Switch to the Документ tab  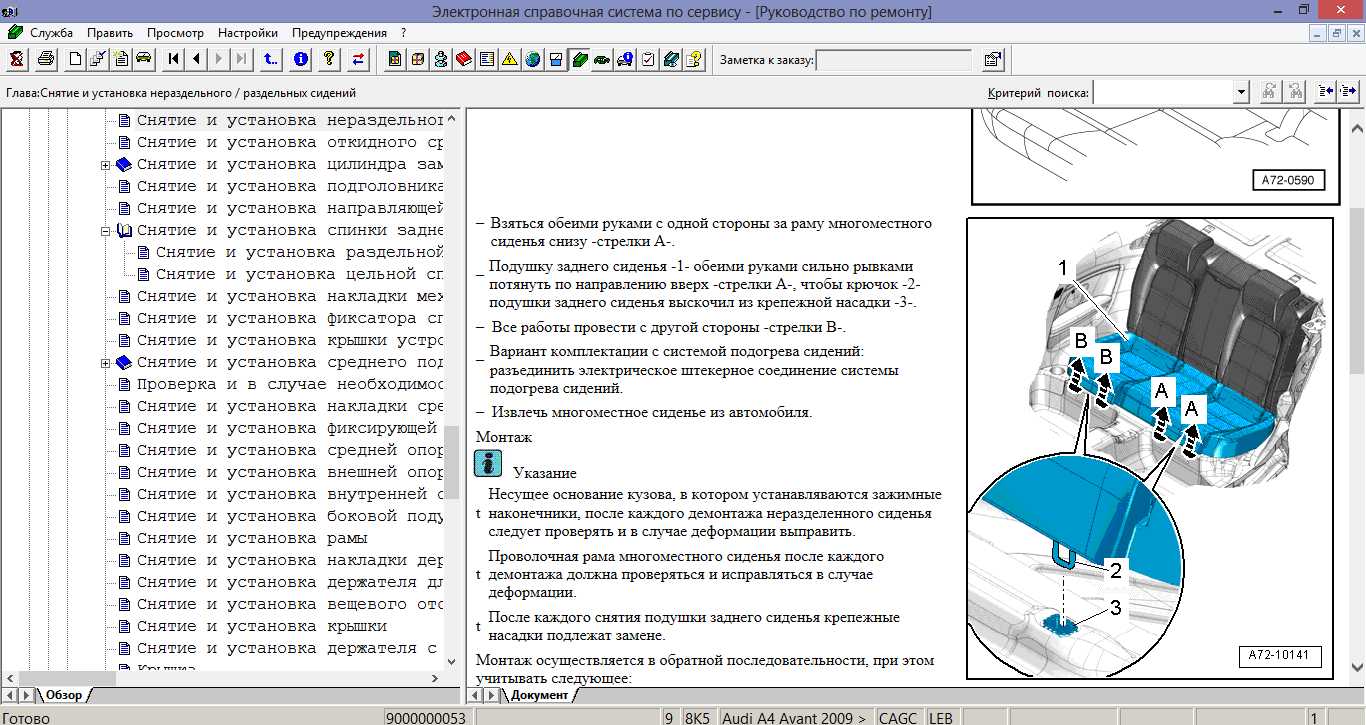(x=539, y=695)
